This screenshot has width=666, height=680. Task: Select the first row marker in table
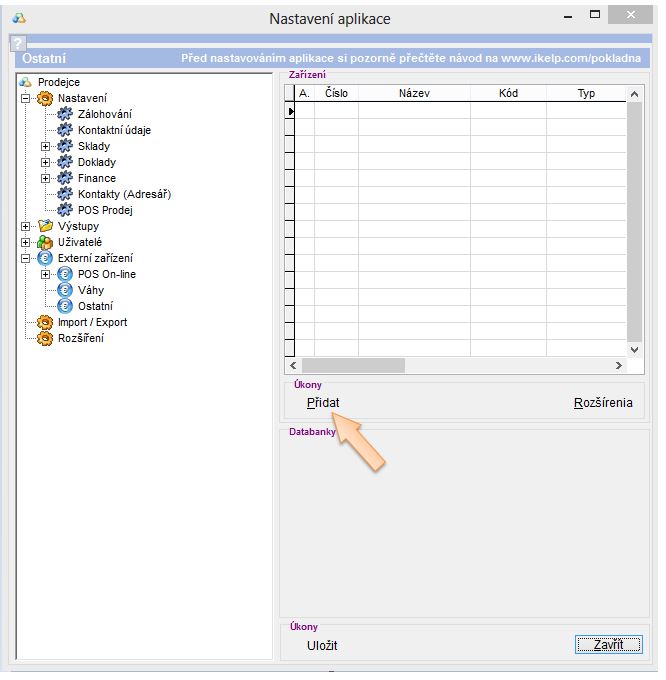[x=290, y=111]
